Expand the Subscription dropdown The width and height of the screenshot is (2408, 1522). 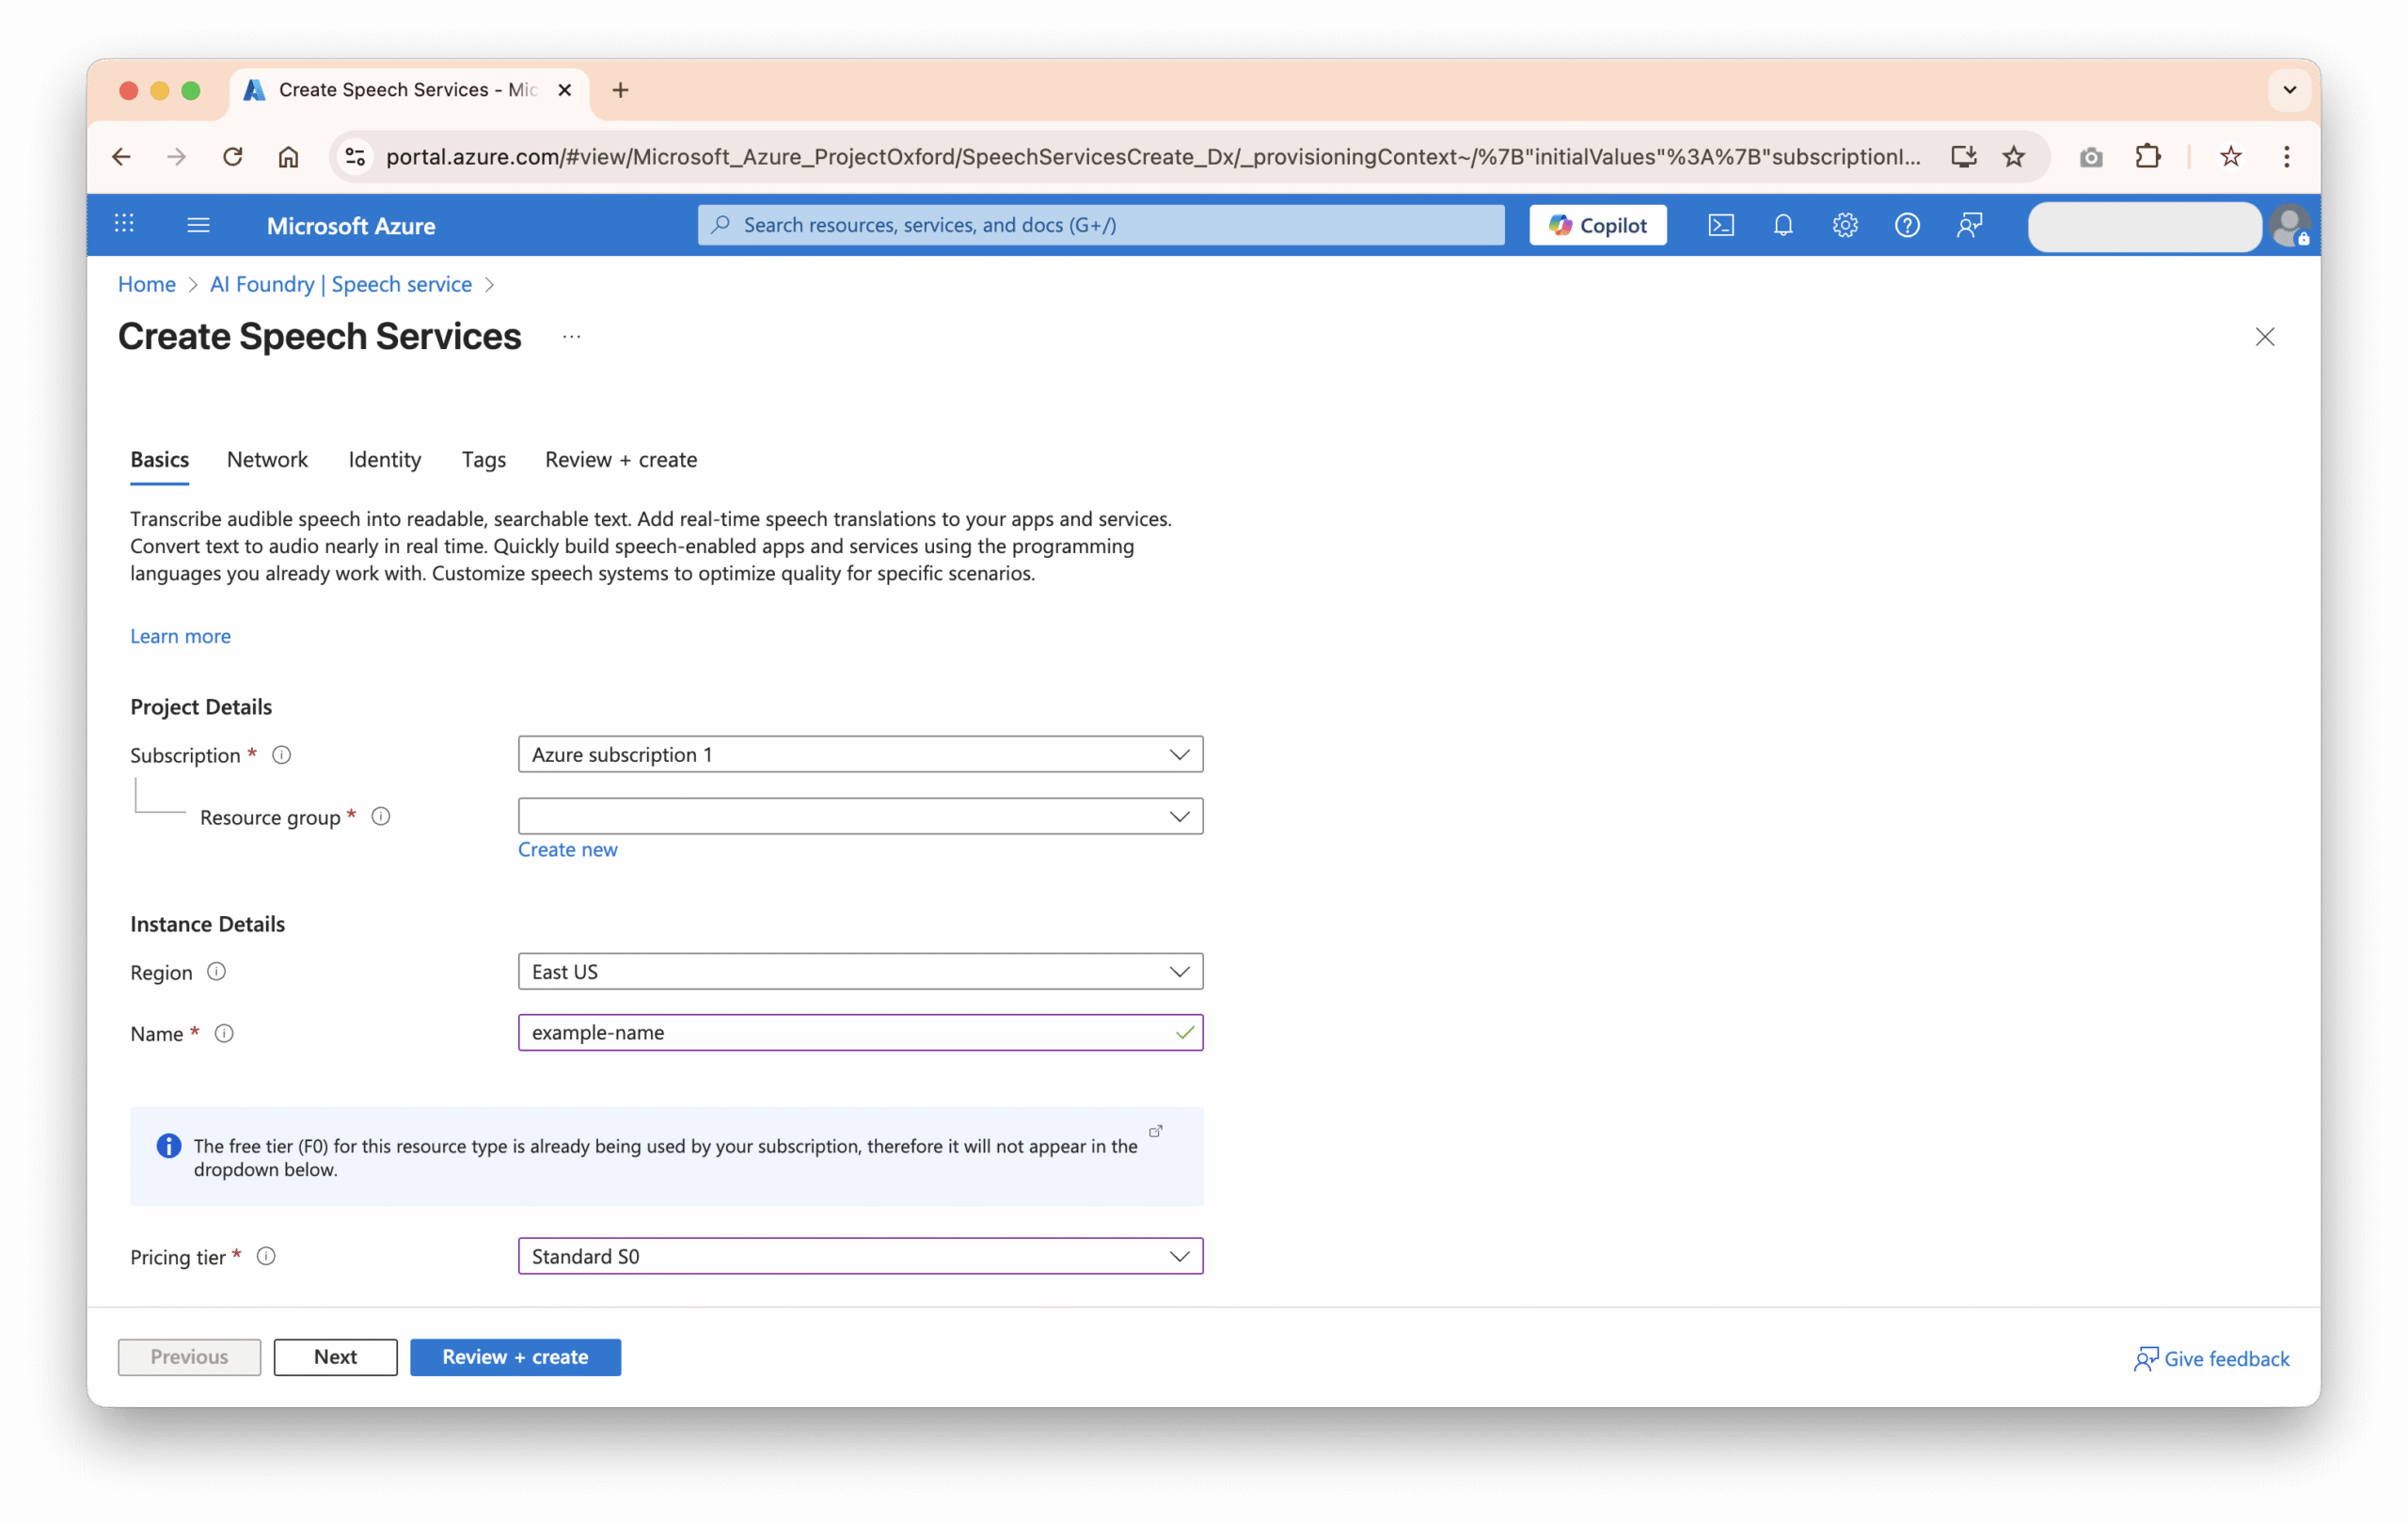tap(860, 754)
